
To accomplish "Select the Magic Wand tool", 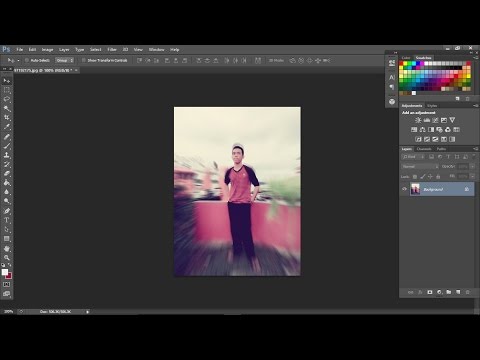I will click(x=7, y=109).
